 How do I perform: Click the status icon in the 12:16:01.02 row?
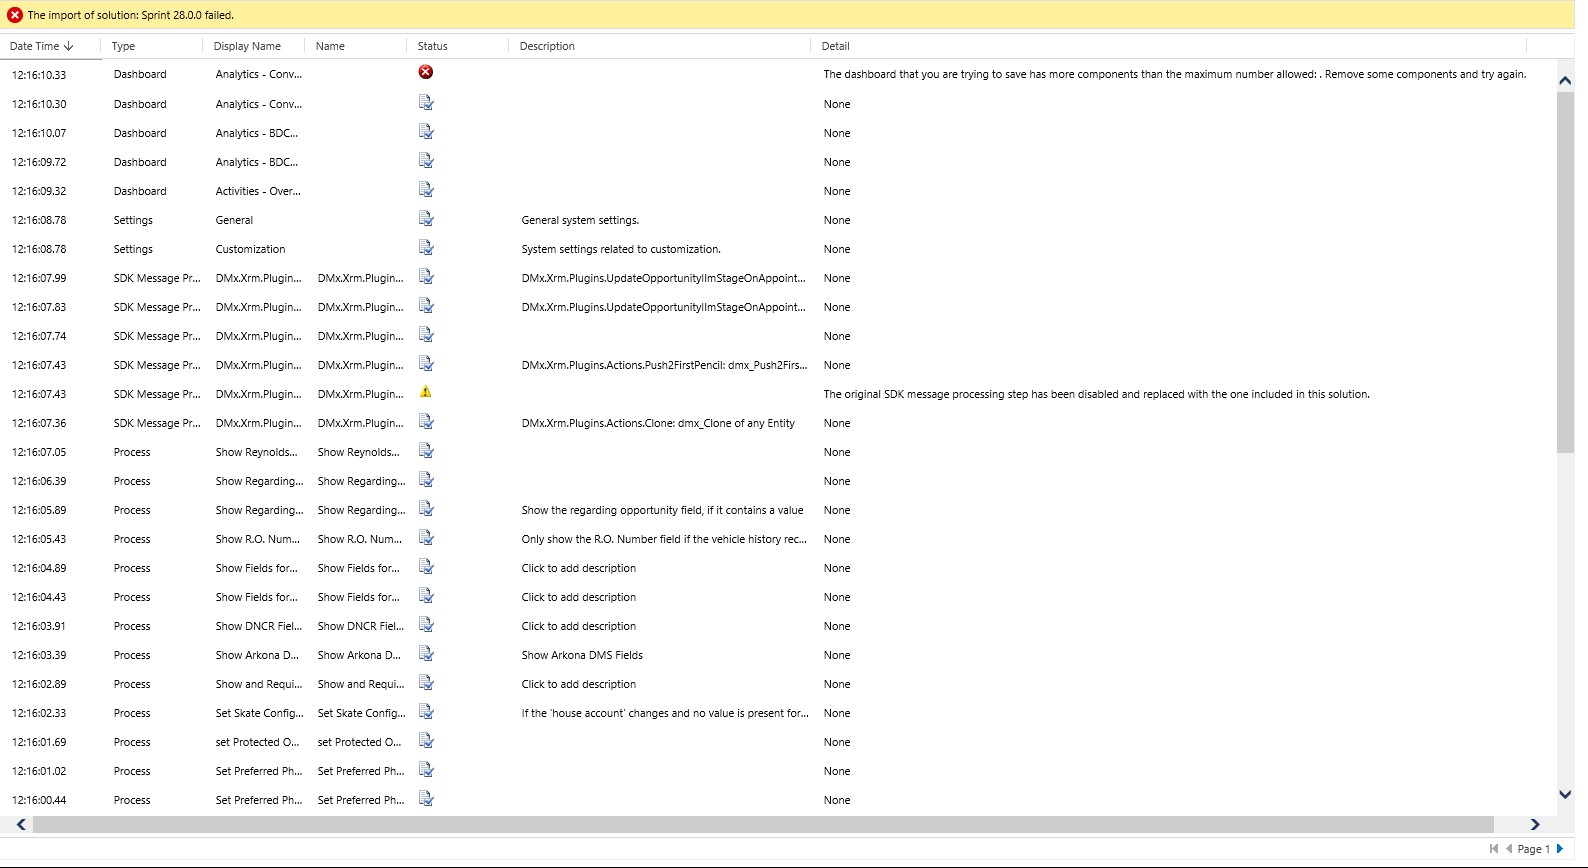coord(426,769)
